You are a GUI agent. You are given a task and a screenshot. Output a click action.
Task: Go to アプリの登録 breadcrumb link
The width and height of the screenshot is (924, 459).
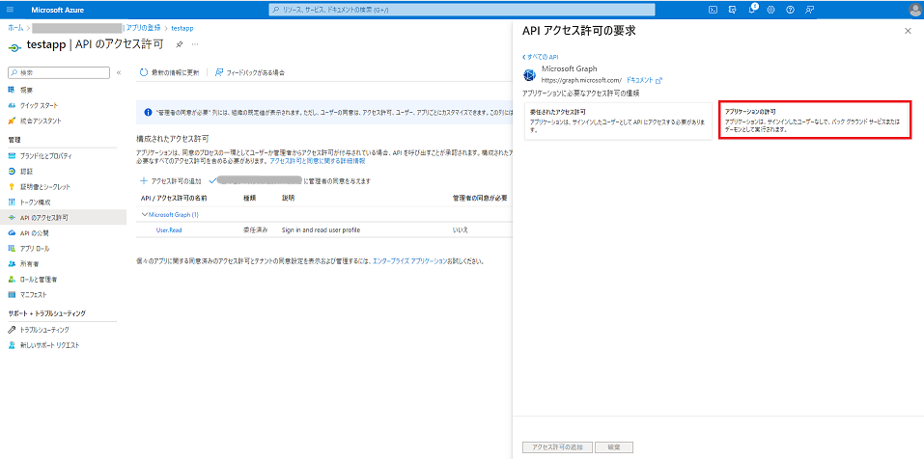point(143,28)
